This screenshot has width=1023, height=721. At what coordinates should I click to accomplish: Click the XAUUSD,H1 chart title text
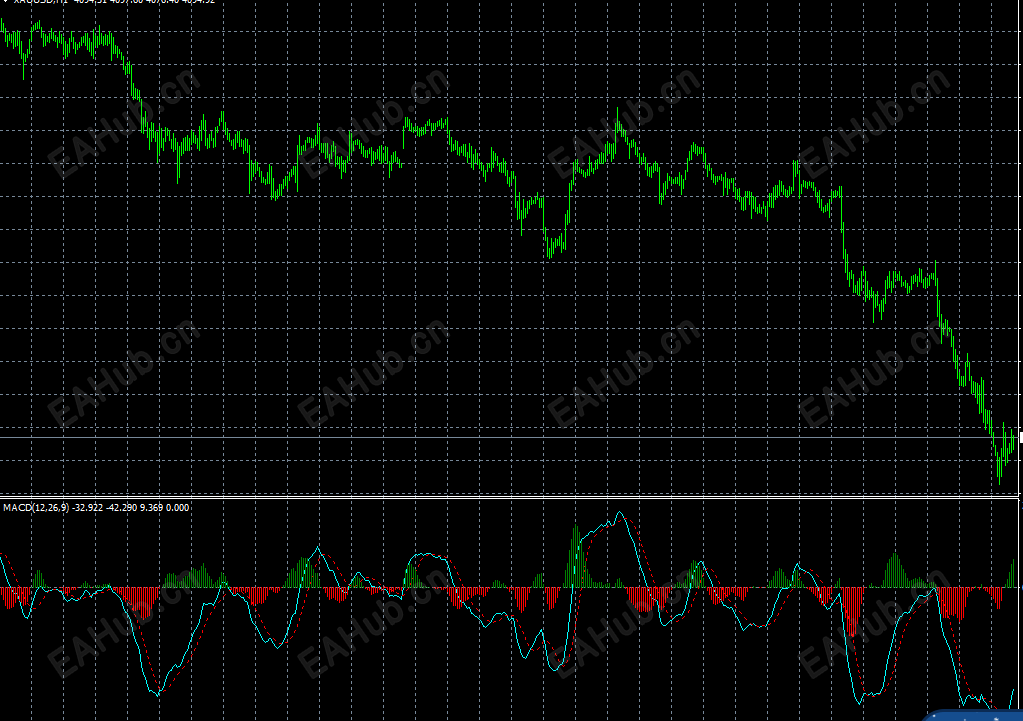[41, 2]
